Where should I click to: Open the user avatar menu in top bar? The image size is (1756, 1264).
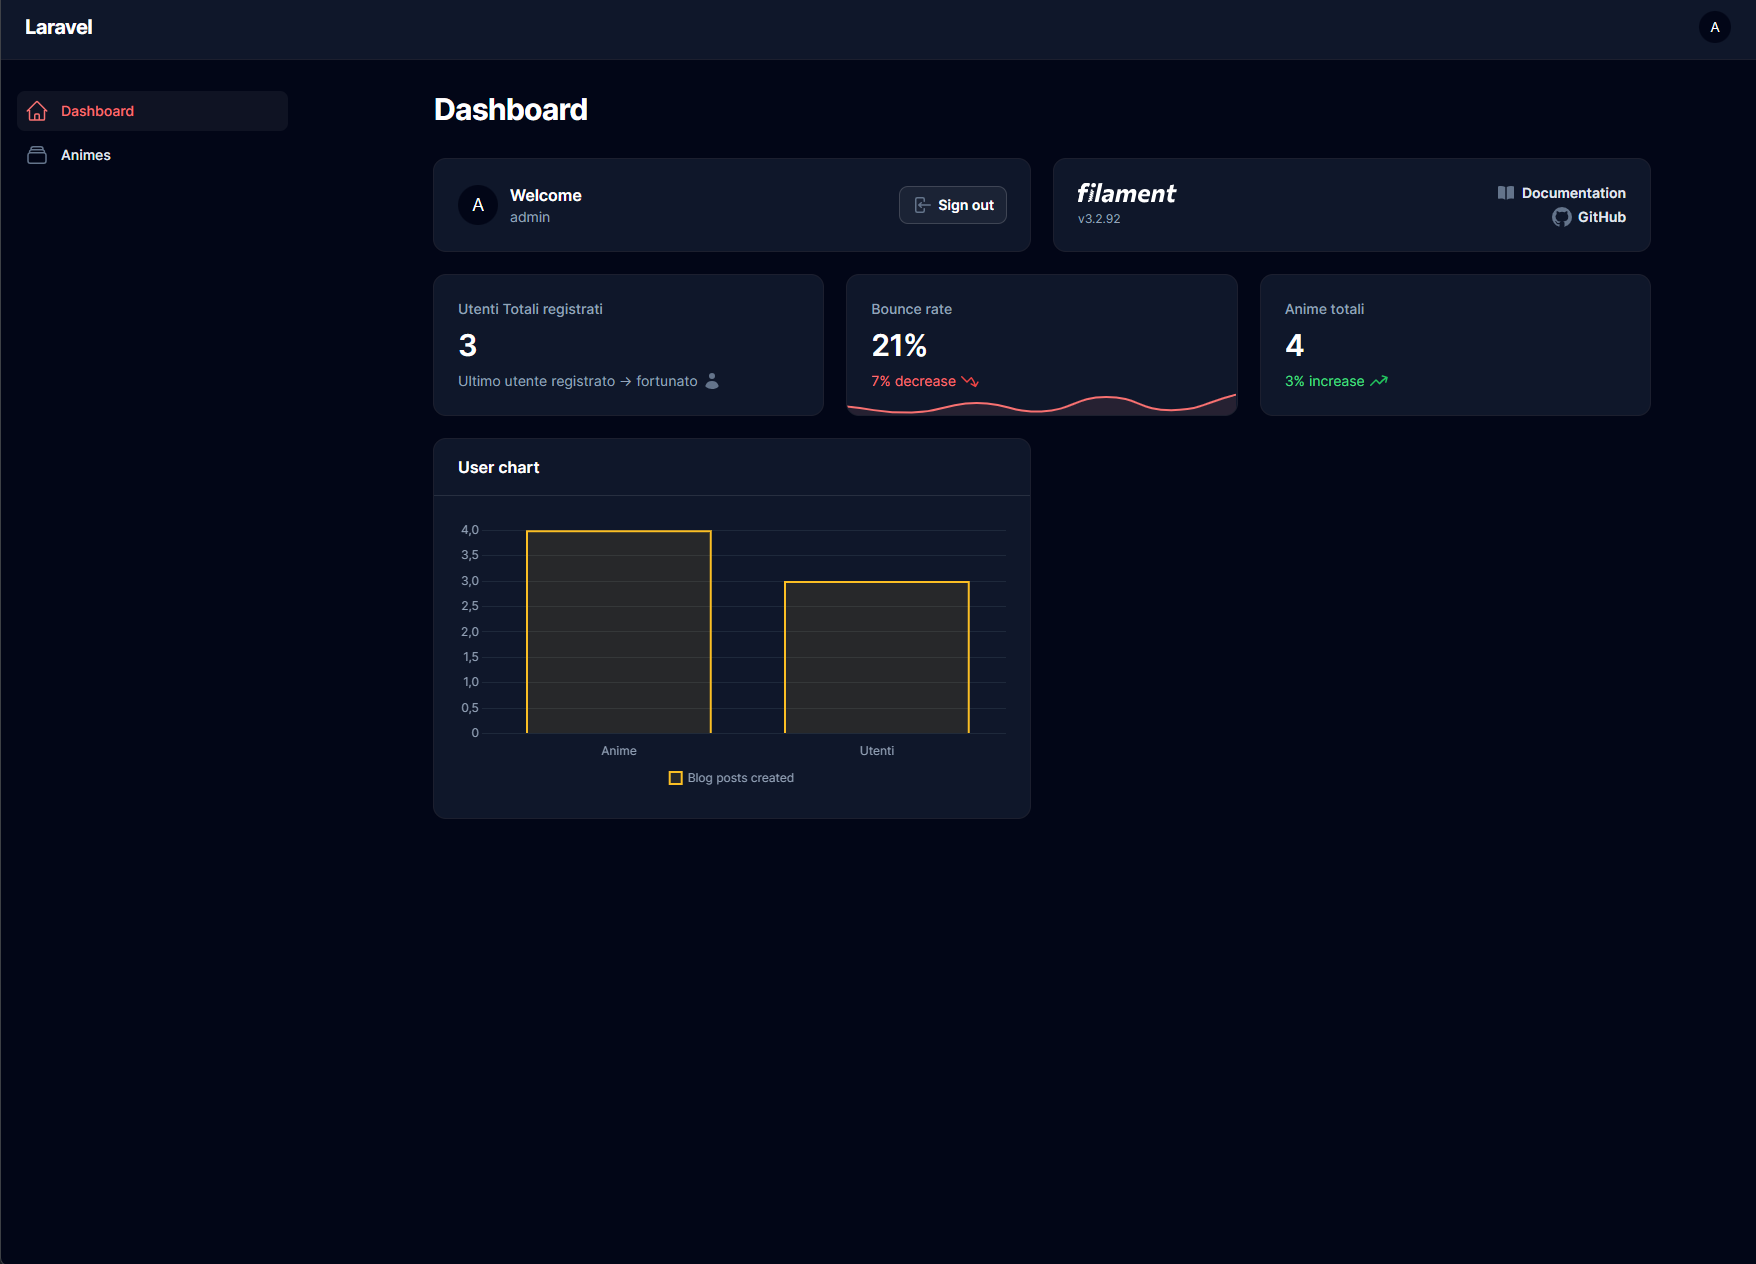tap(1714, 27)
